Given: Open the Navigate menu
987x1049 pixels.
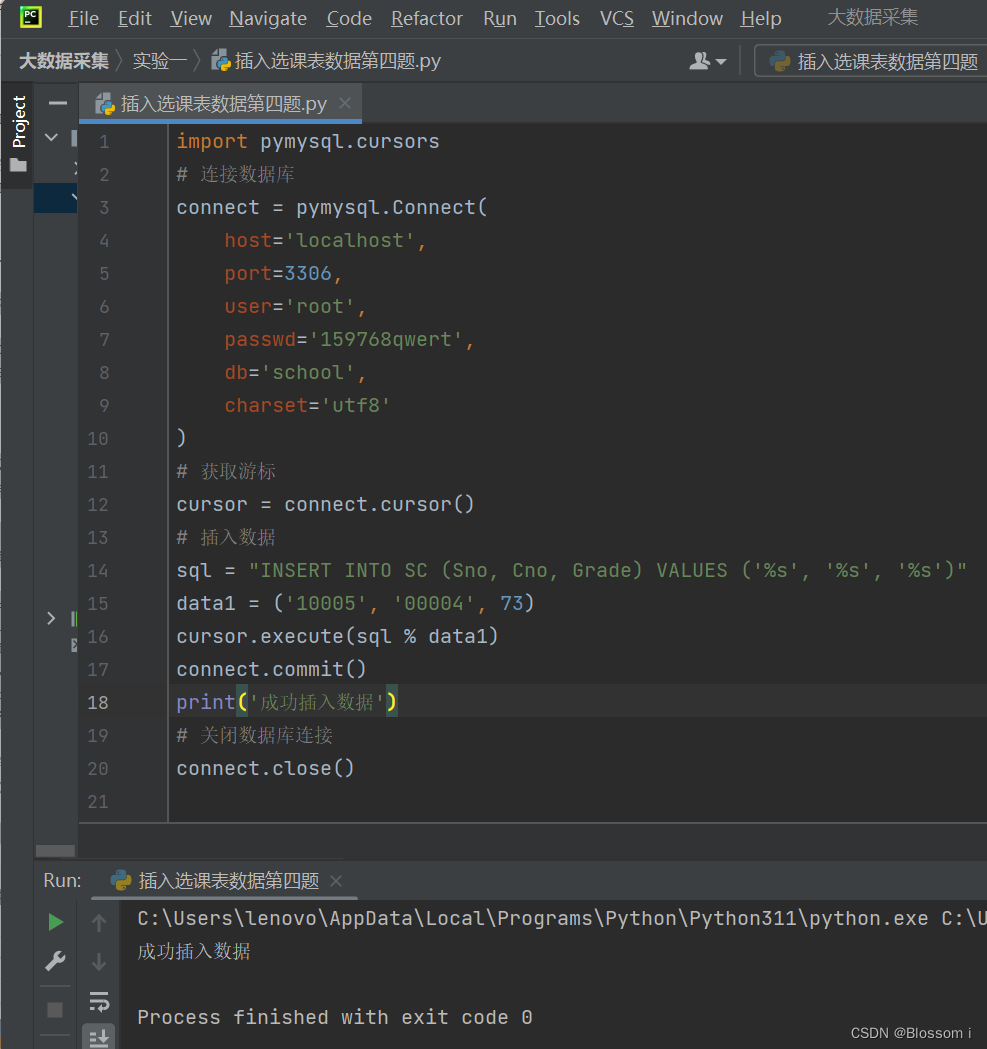Looking at the screenshot, I should (268, 18).
